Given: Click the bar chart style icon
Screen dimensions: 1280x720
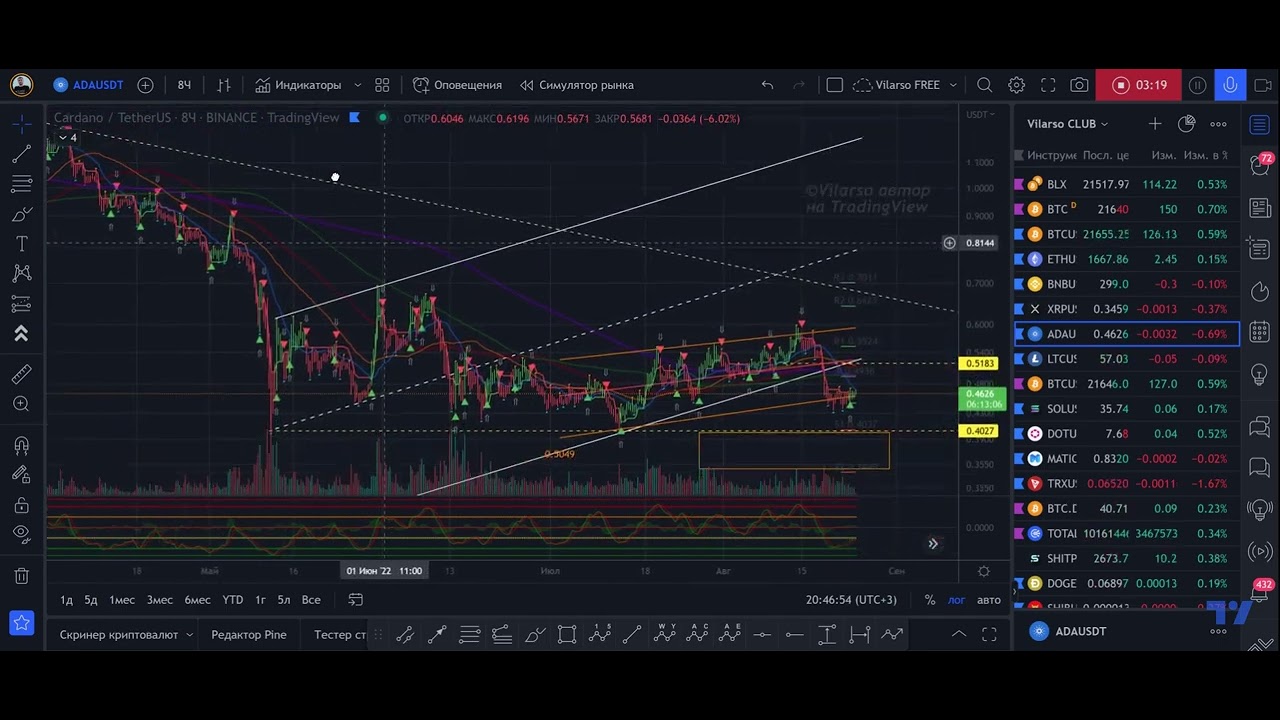Looking at the screenshot, I should (x=224, y=85).
